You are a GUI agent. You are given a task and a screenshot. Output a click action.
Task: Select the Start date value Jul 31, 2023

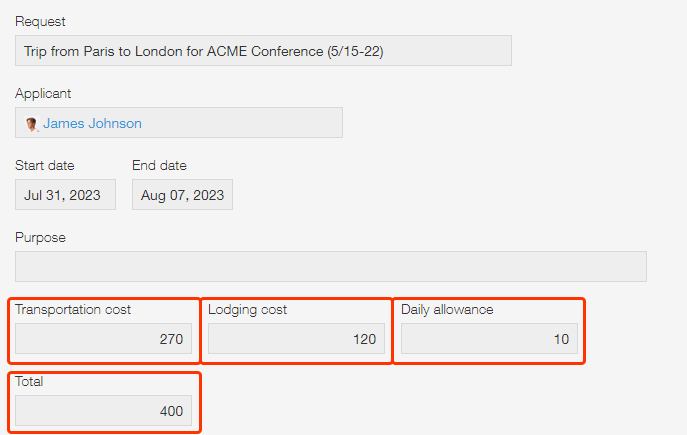(65, 195)
